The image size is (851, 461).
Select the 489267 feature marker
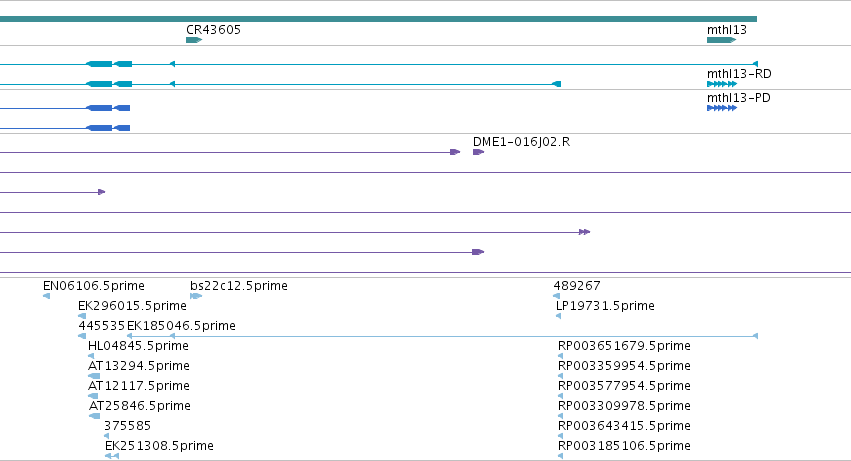tap(556, 296)
